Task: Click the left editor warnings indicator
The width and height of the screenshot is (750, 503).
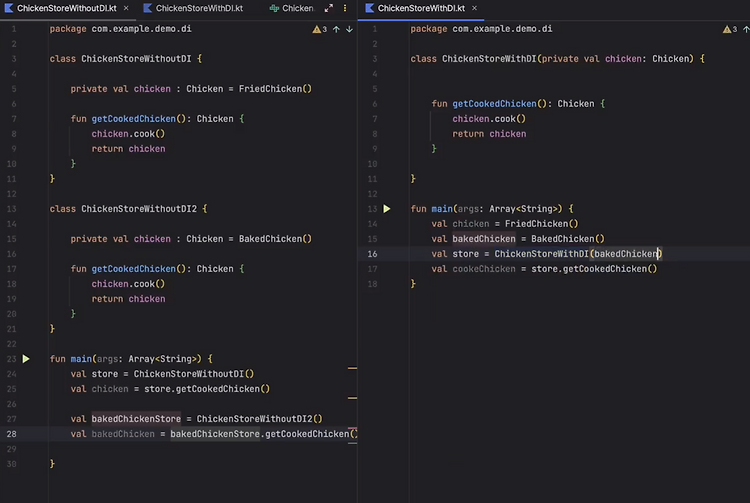Action: pos(320,29)
